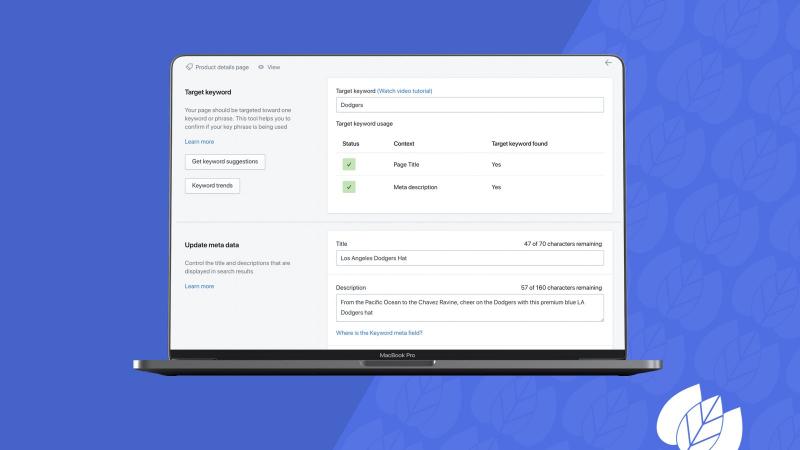This screenshot has height=450, width=800.
Task: Open the Watch video tutorial link
Action: pyautogui.click(x=405, y=91)
